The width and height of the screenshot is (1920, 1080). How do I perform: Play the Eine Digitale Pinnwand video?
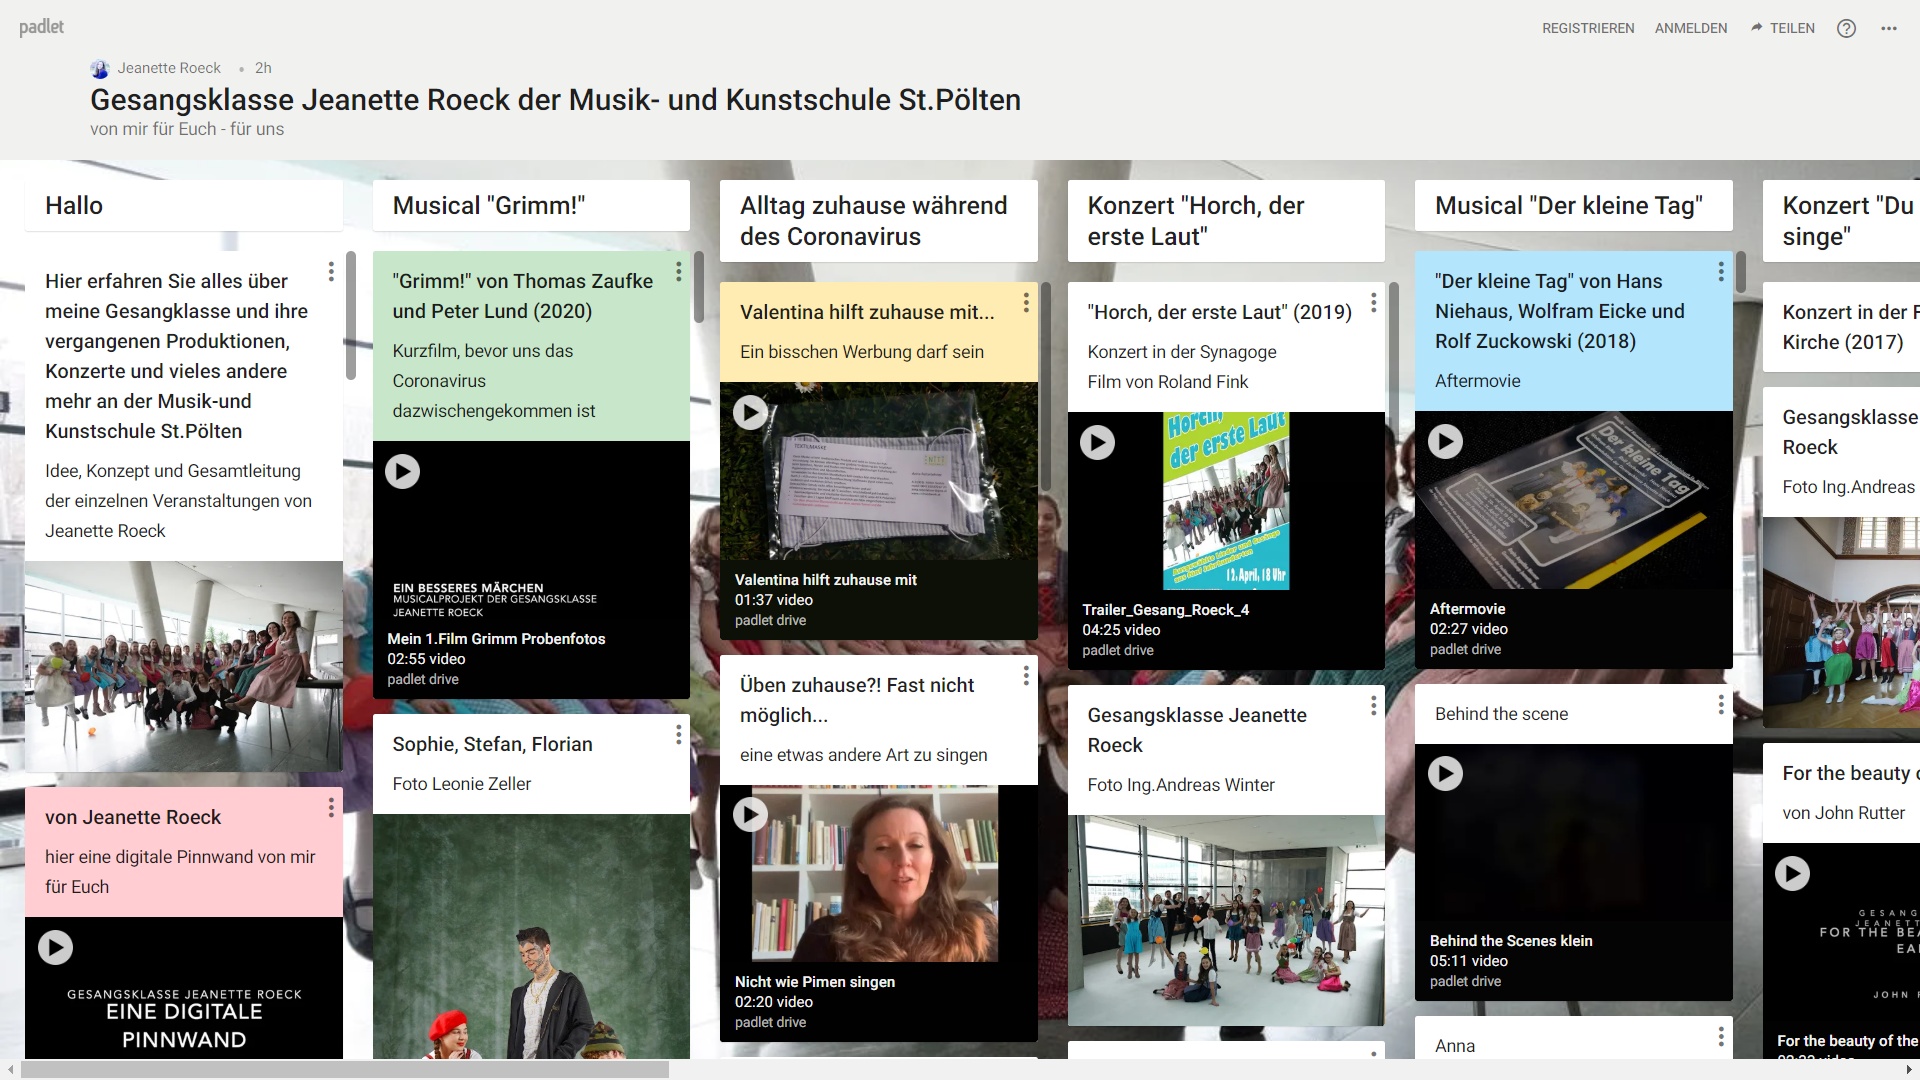pos(55,947)
